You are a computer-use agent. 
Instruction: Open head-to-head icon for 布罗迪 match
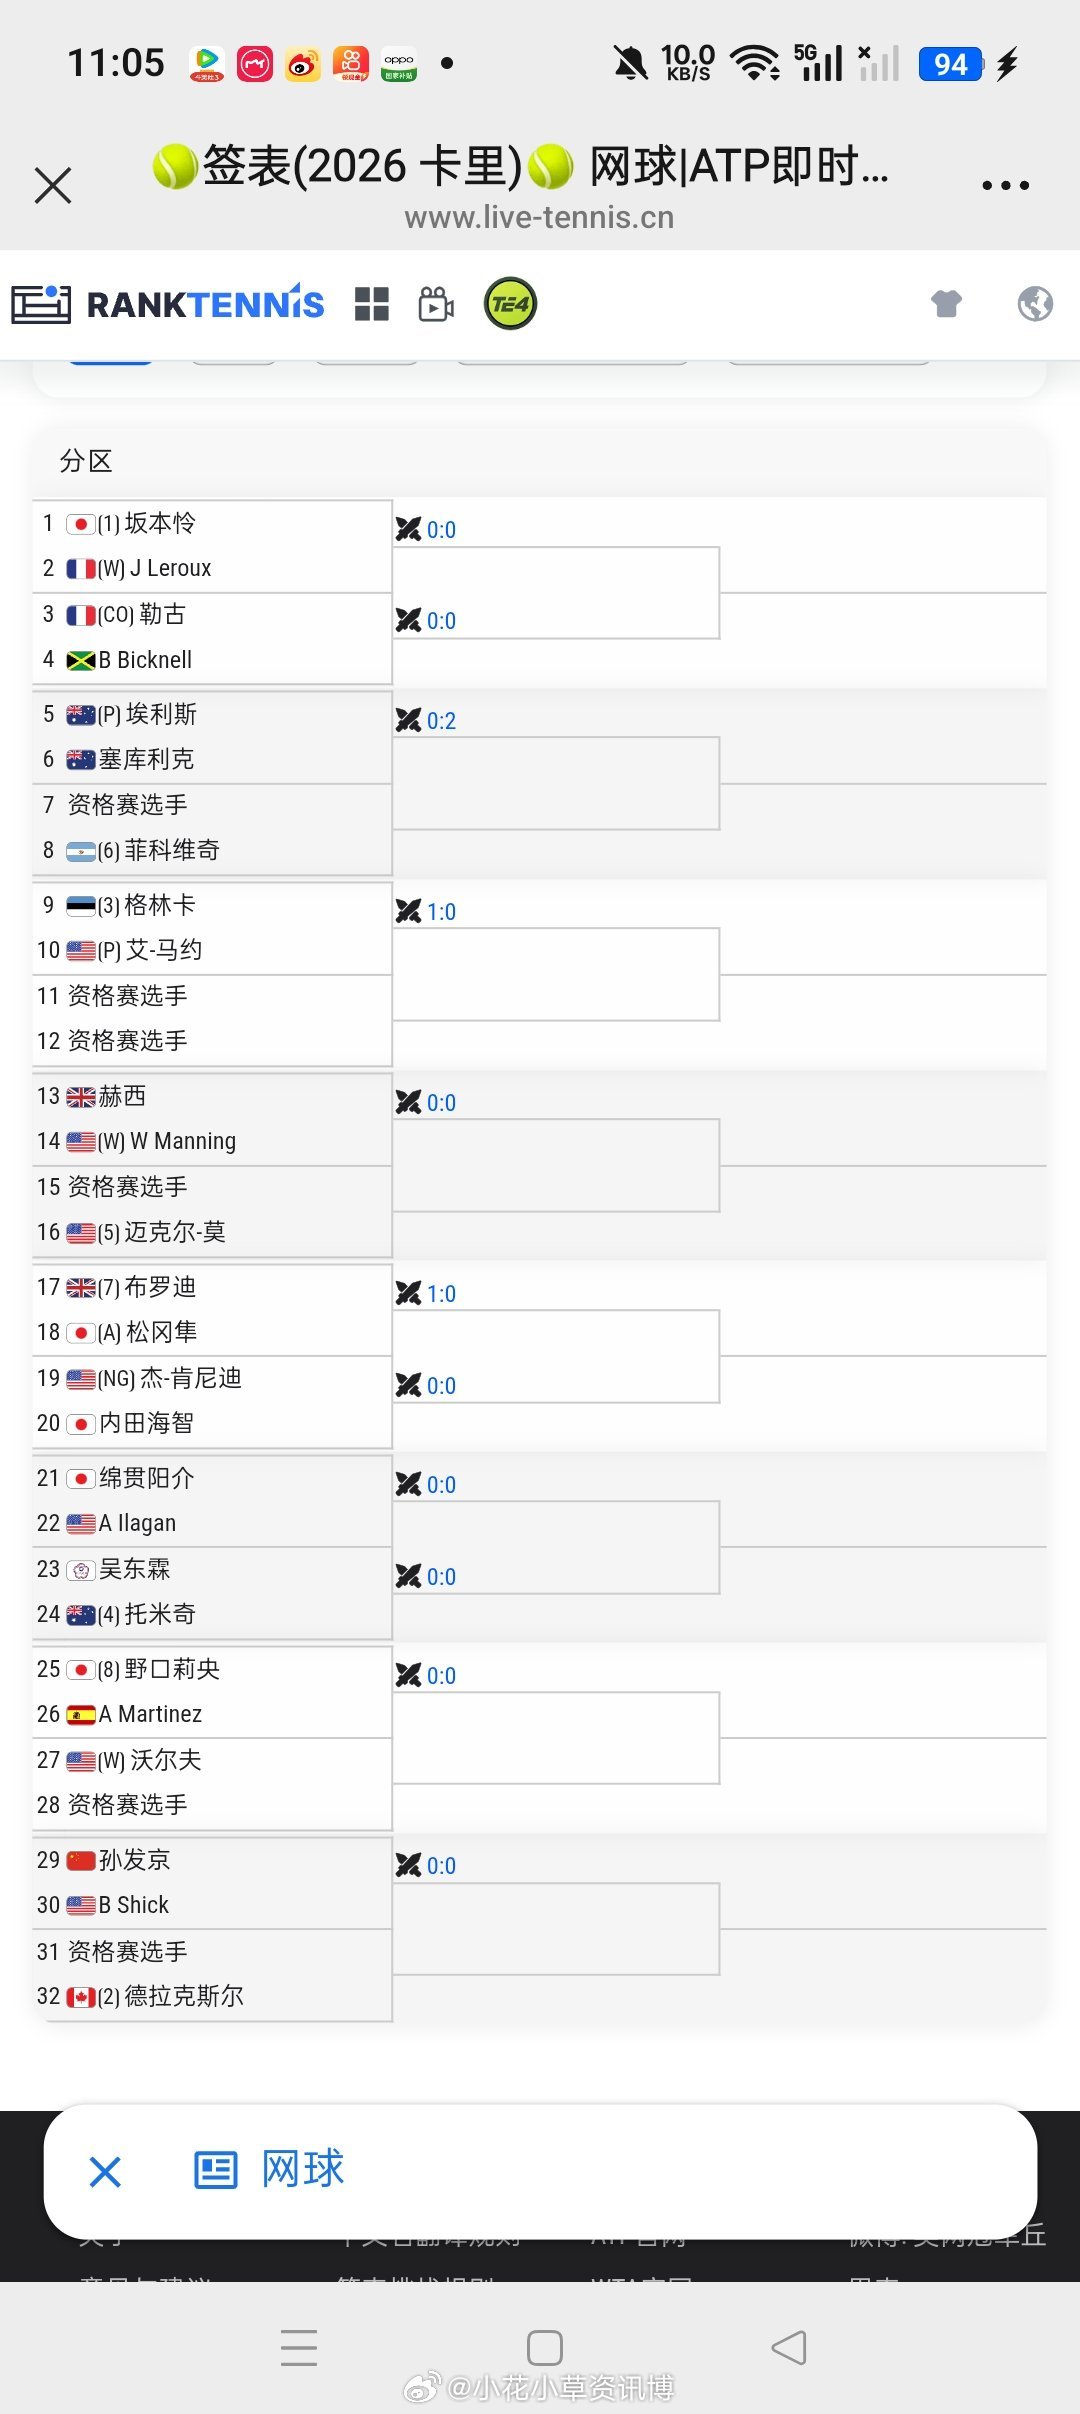408,1293
